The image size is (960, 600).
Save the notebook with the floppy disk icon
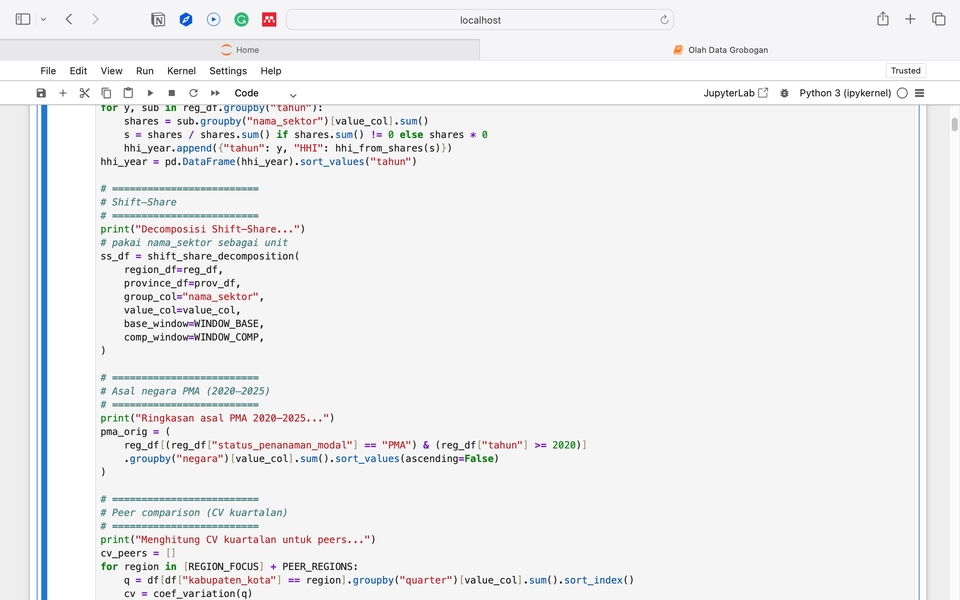41,93
